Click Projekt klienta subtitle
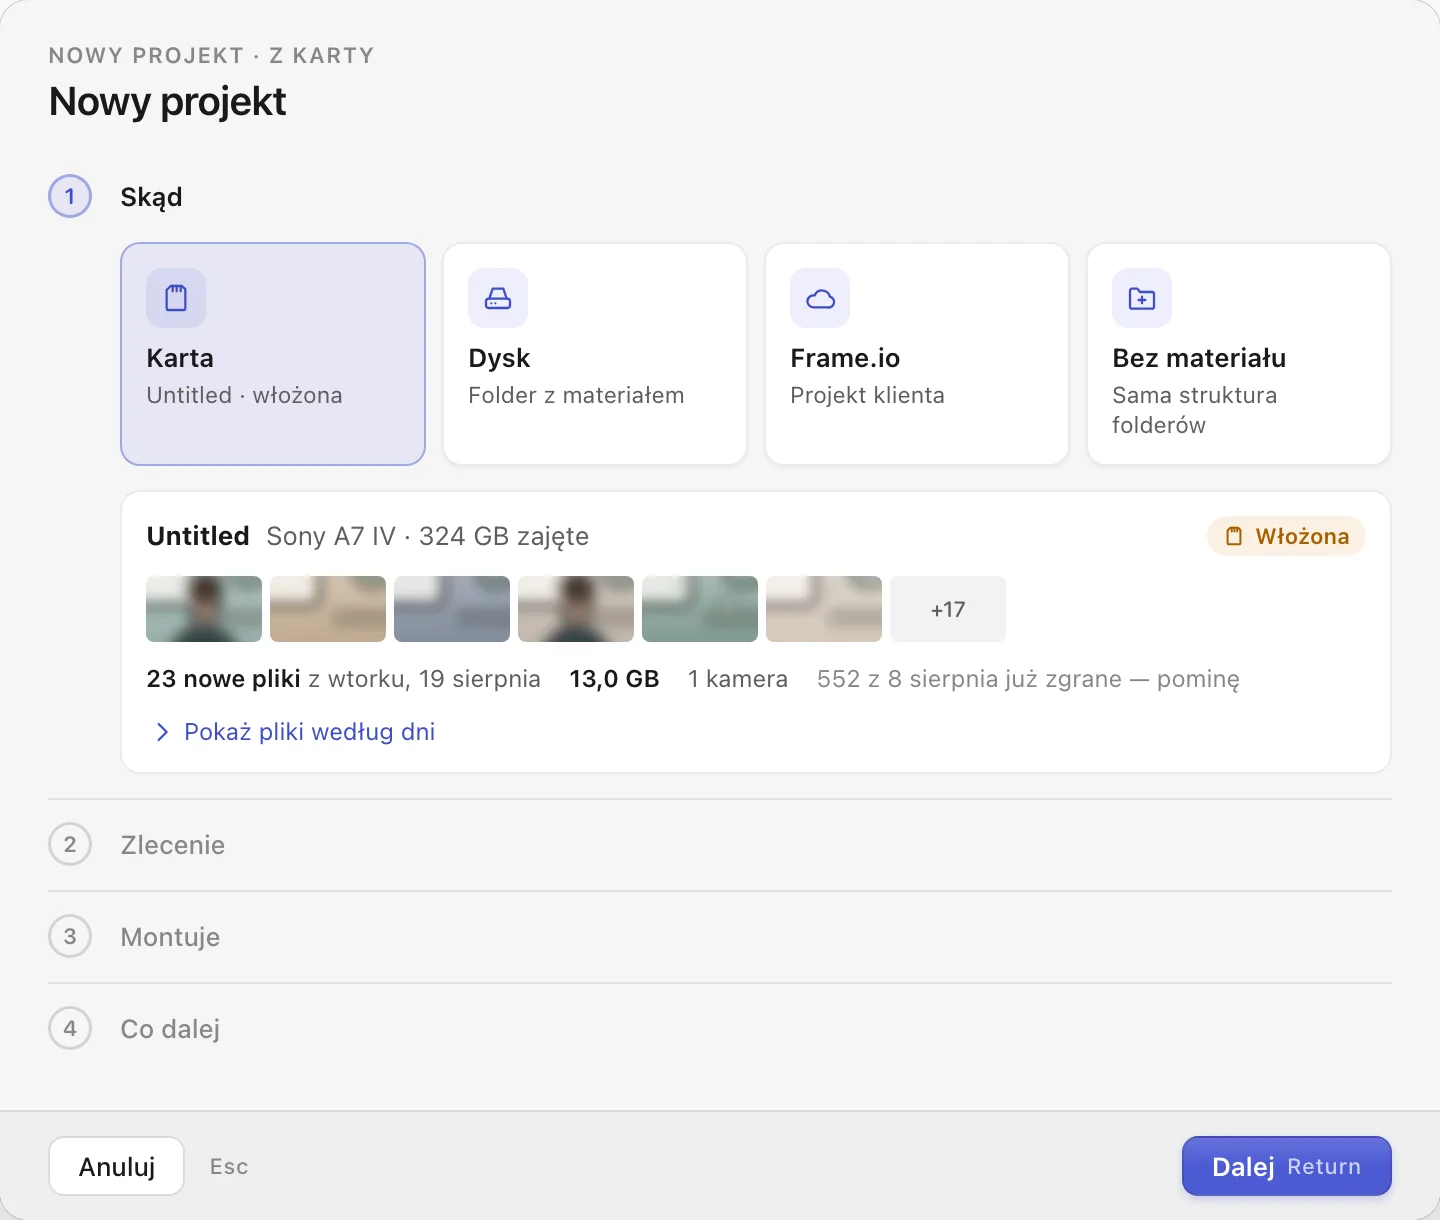The height and width of the screenshot is (1220, 1440). pos(867,395)
